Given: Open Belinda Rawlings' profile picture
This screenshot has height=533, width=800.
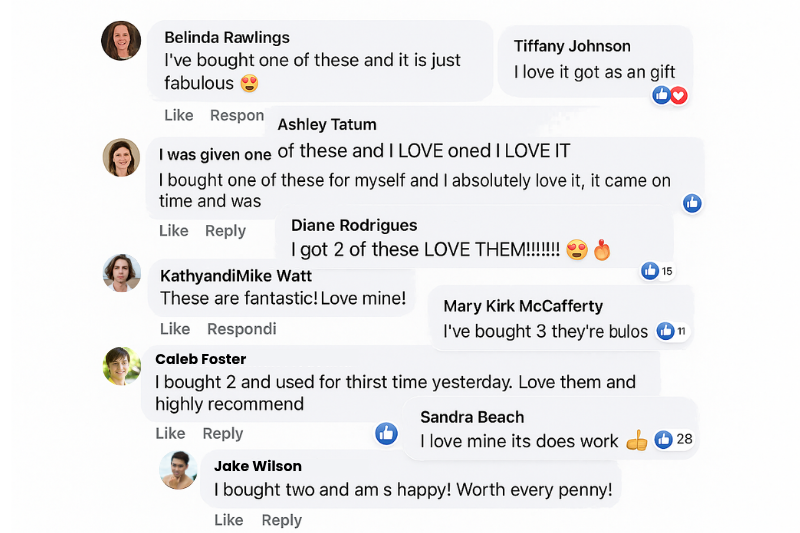Looking at the screenshot, I should [121, 41].
